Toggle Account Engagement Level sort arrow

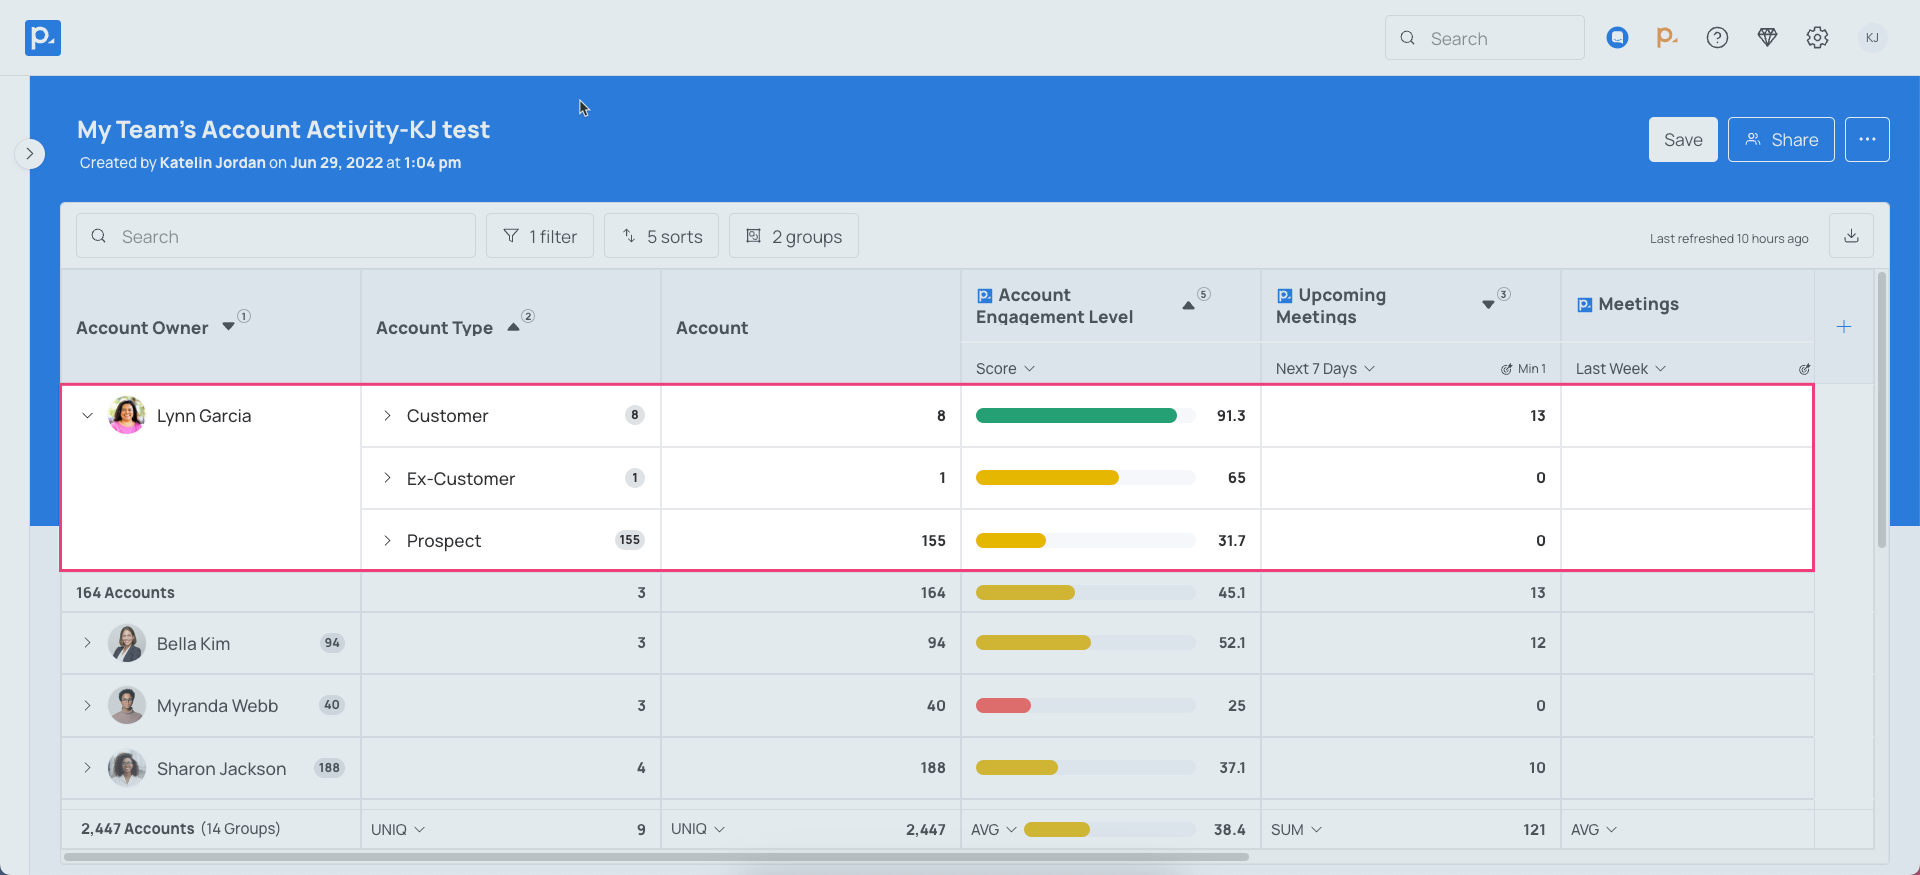(1188, 306)
